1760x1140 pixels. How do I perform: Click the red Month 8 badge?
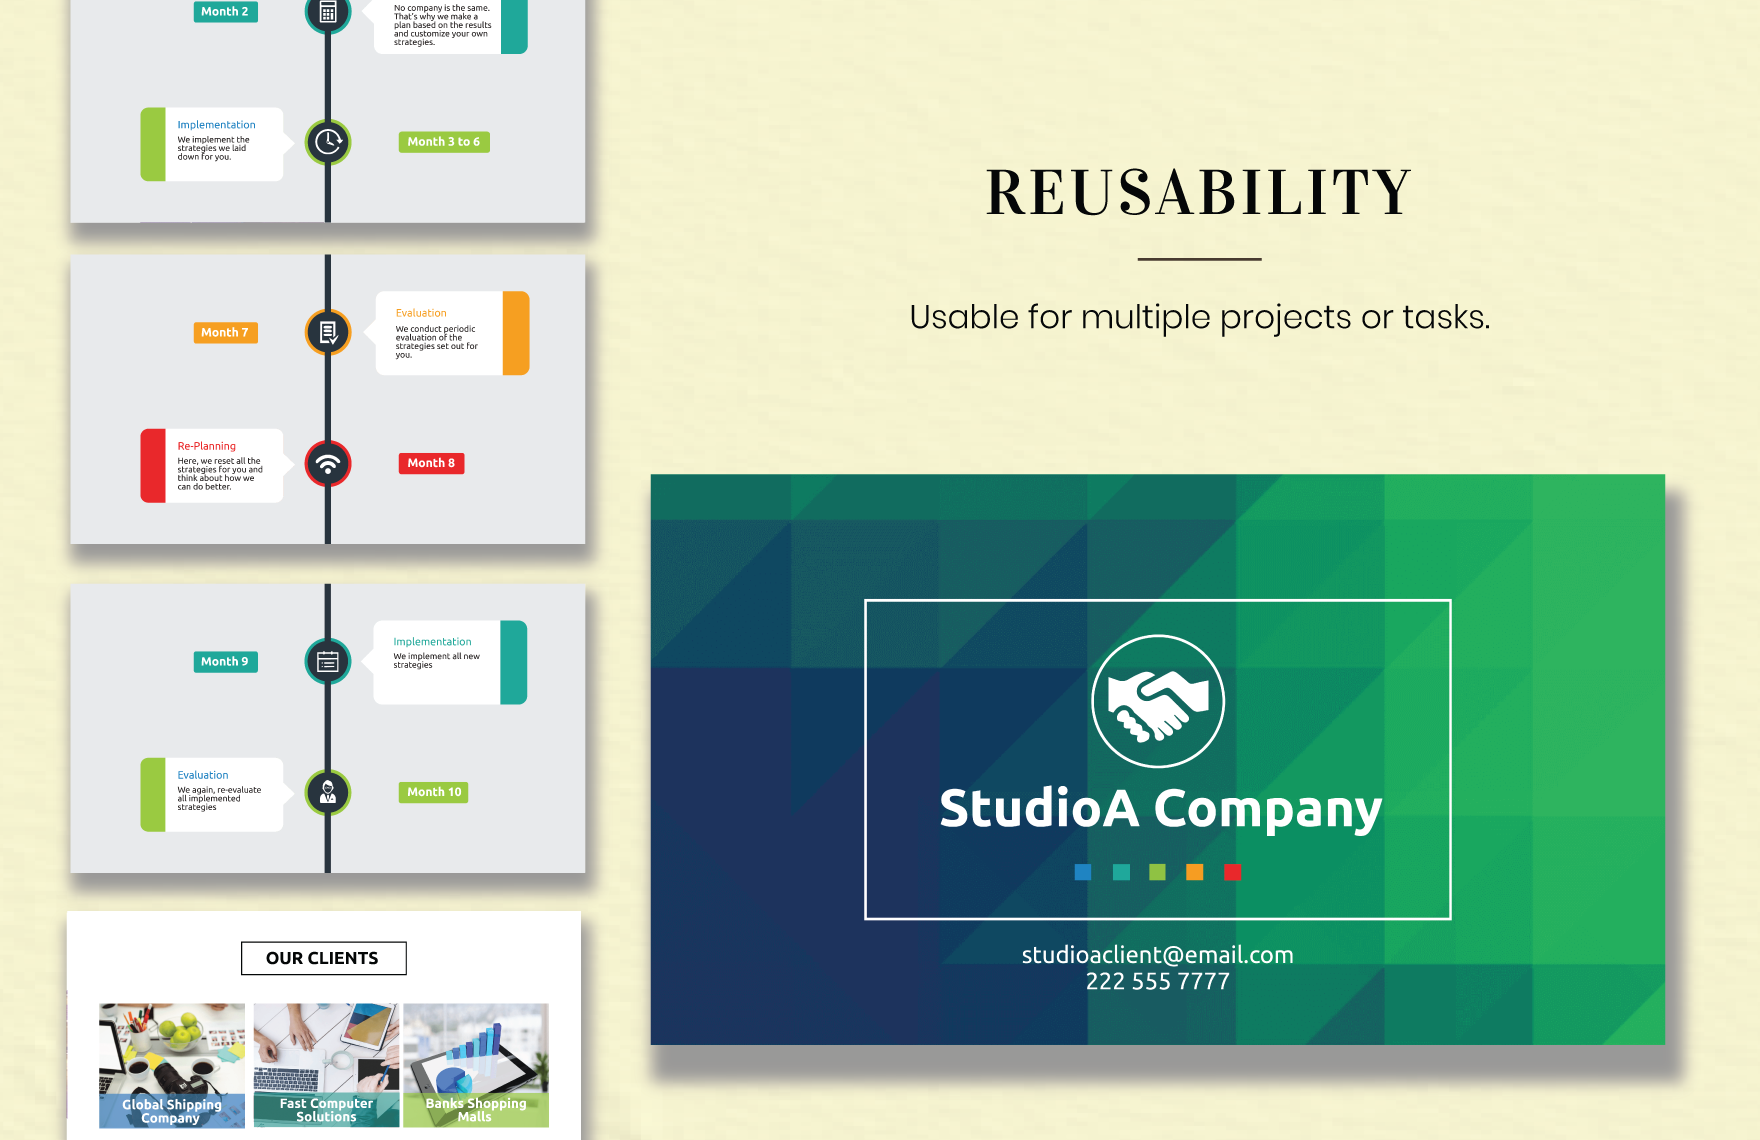[x=430, y=463]
